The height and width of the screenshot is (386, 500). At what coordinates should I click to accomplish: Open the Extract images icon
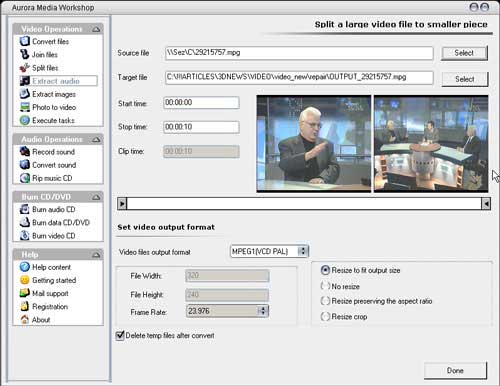pyautogui.click(x=24, y=94)
